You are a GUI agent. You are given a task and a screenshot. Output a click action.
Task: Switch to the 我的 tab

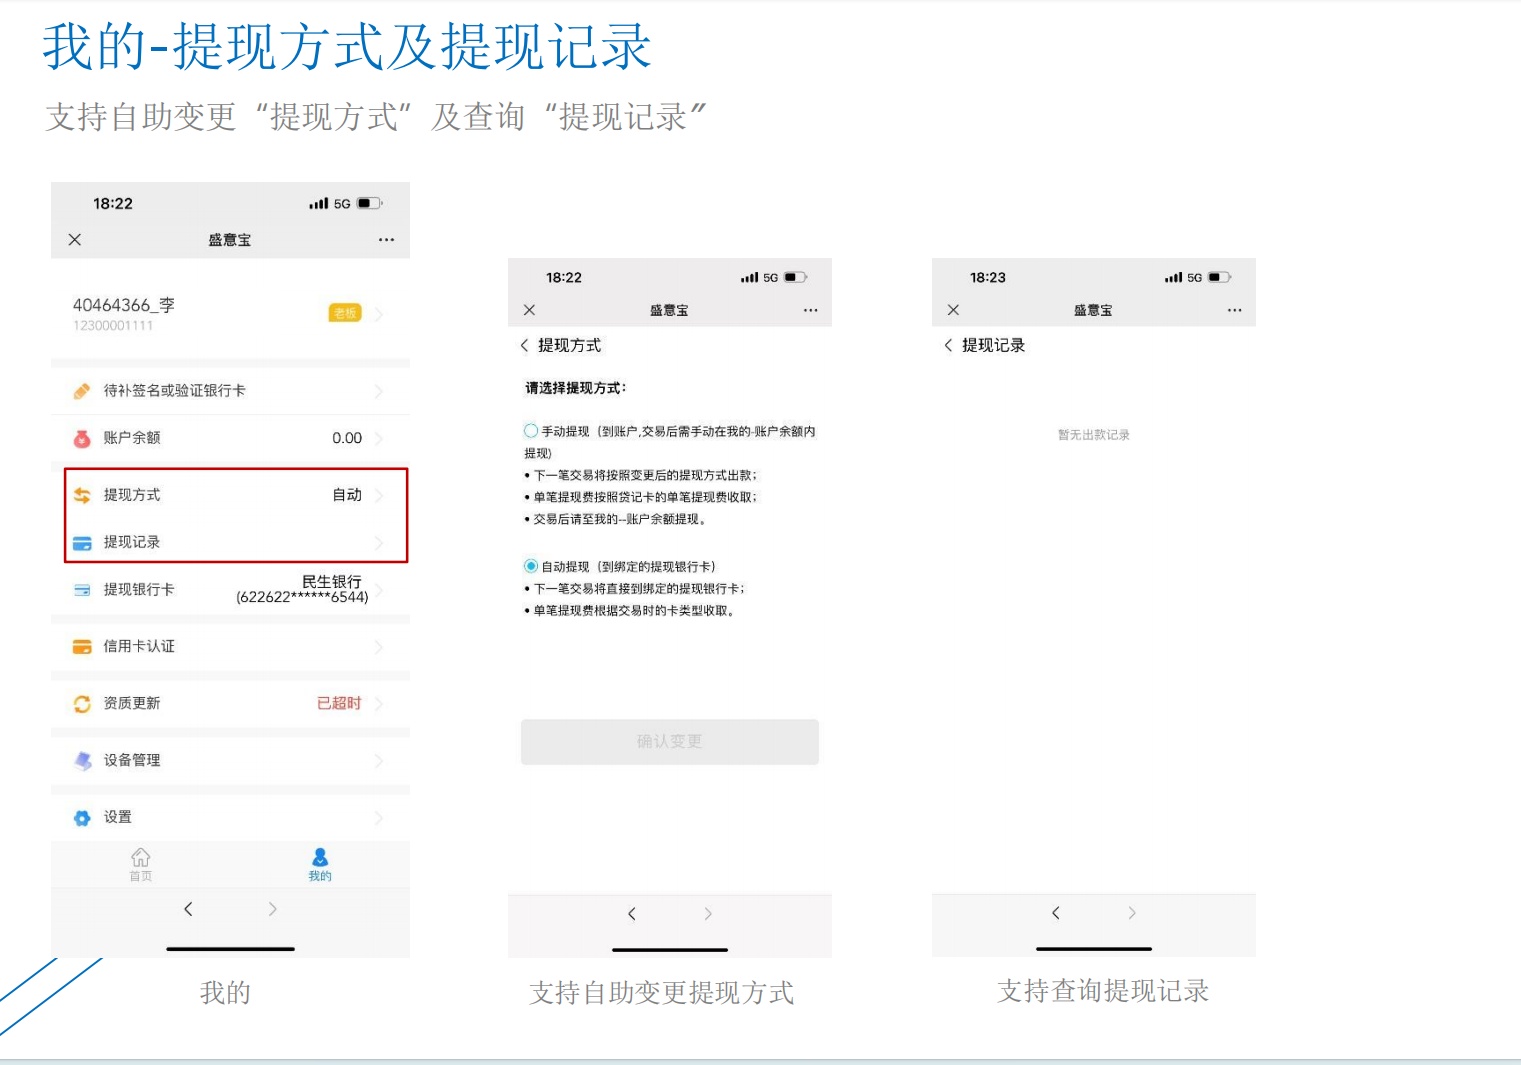click(x=320, y=864)
